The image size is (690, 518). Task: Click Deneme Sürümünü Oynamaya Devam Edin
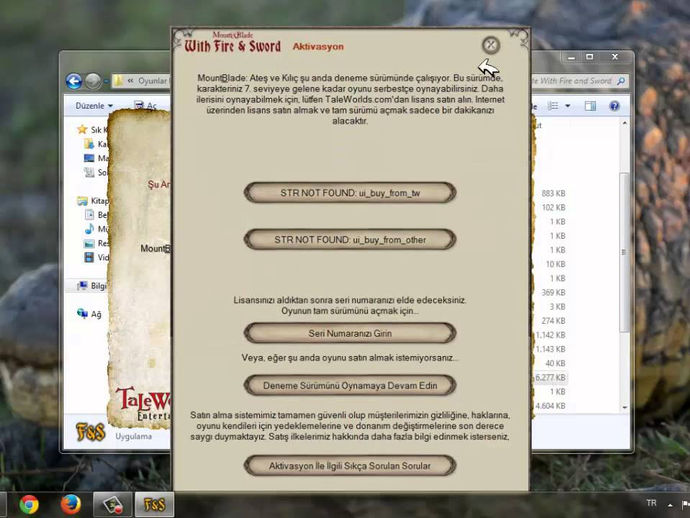[350, 386]
